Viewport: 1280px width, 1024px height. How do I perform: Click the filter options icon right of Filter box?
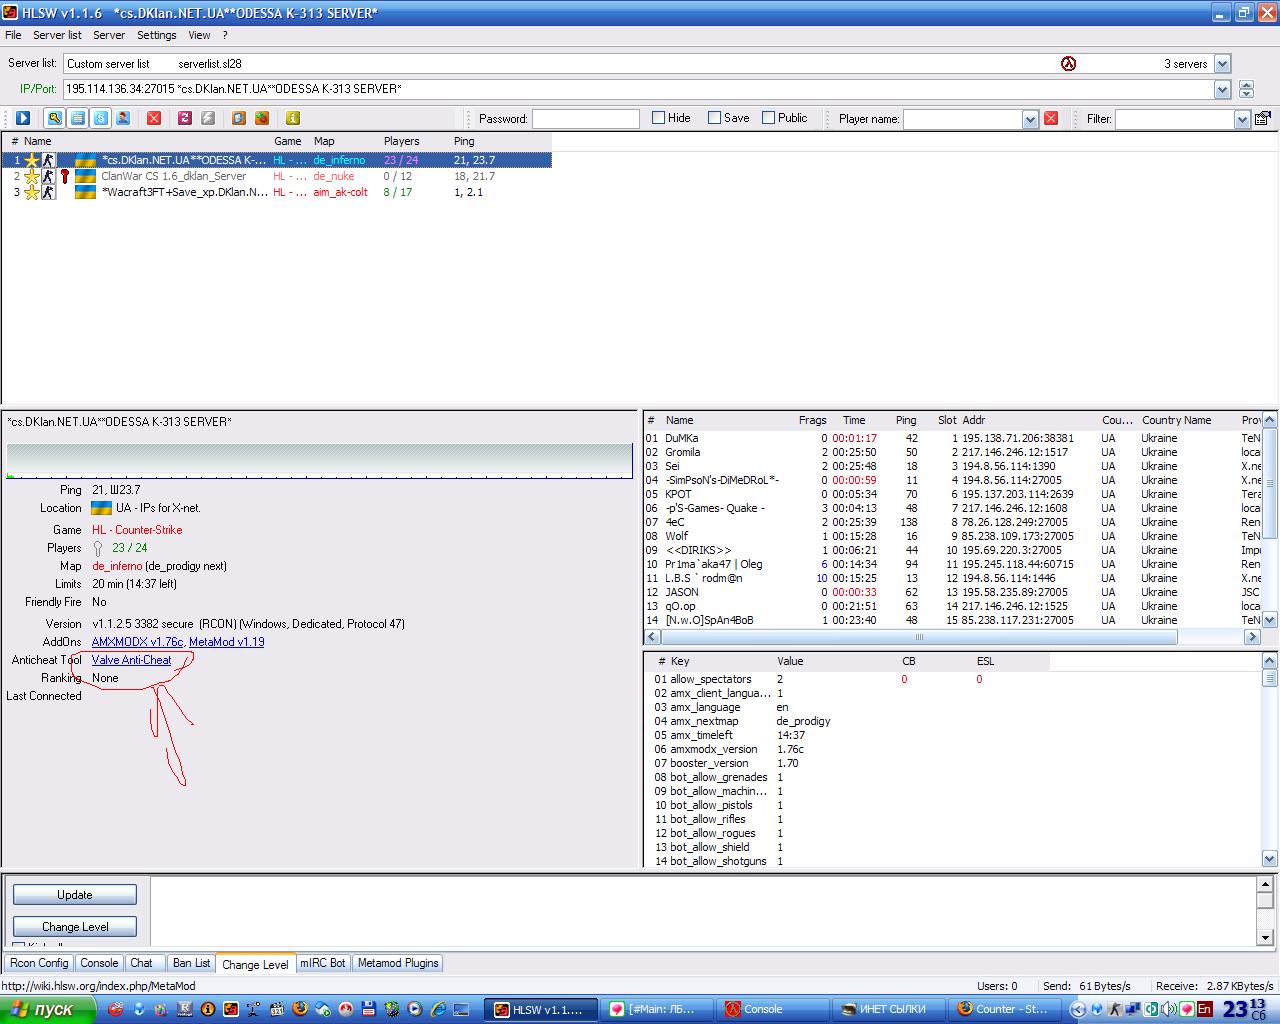tap(1263, 118)
